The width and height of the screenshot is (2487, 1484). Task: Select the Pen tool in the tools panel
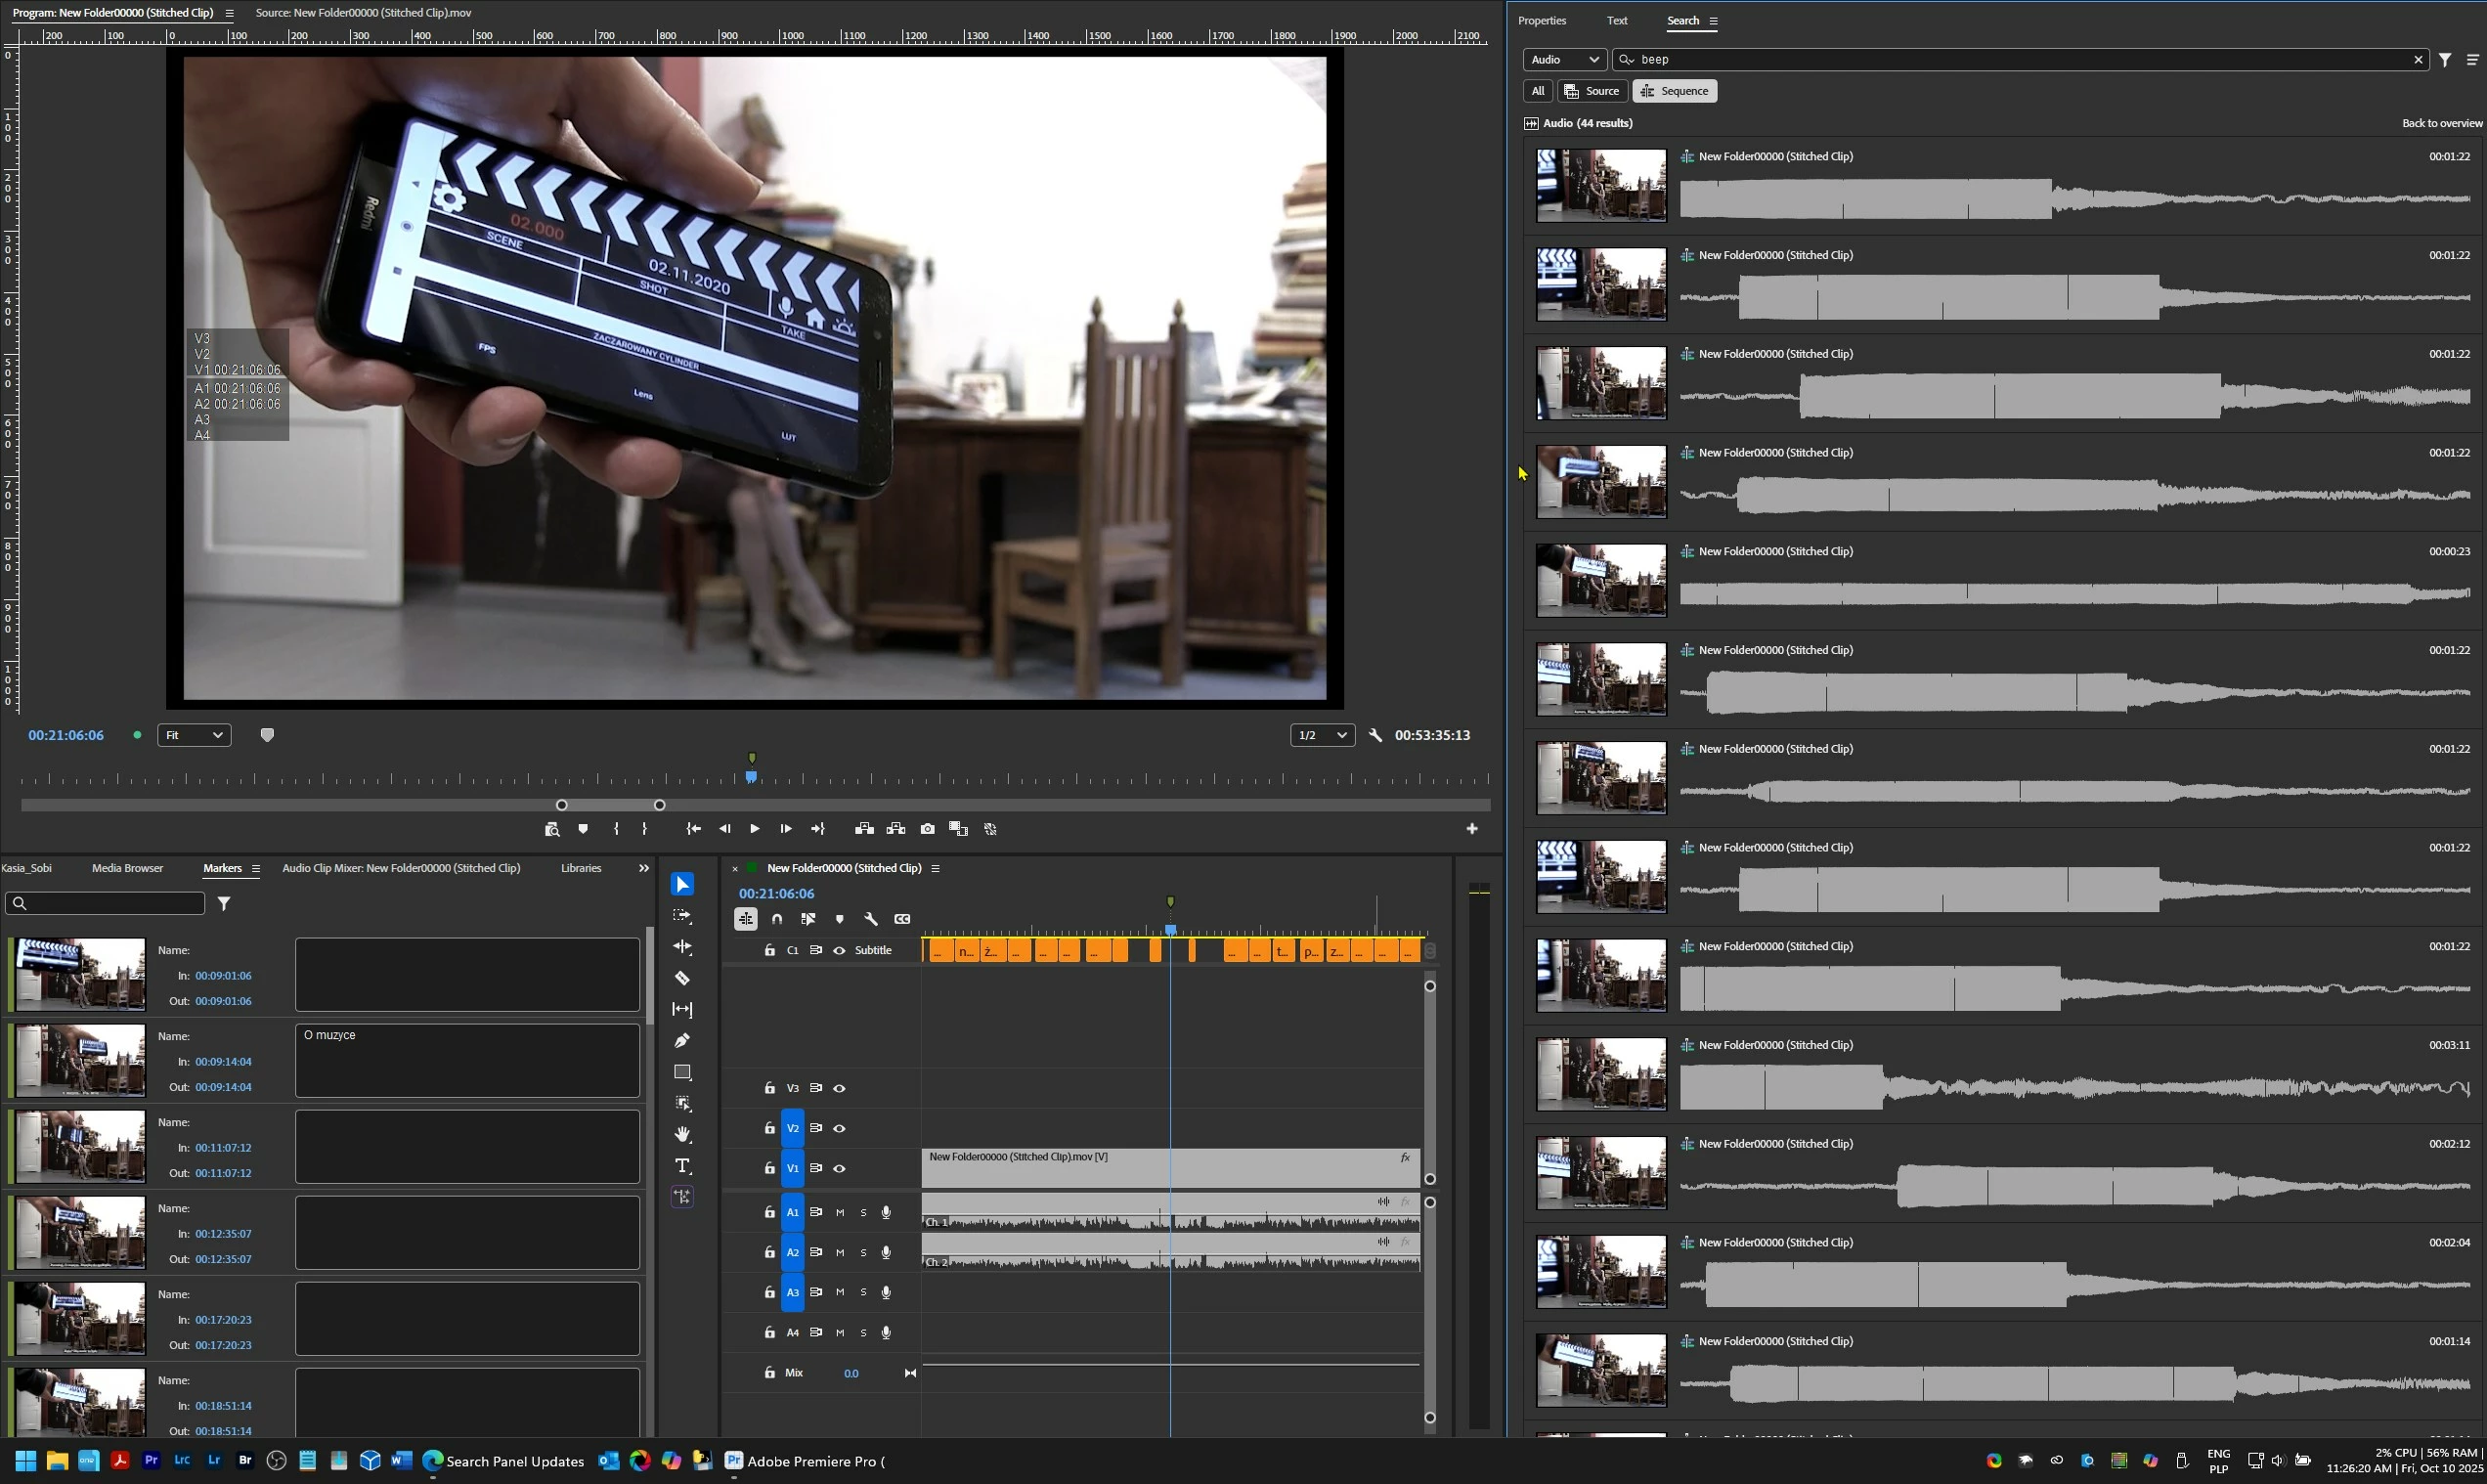point(682,1041)
